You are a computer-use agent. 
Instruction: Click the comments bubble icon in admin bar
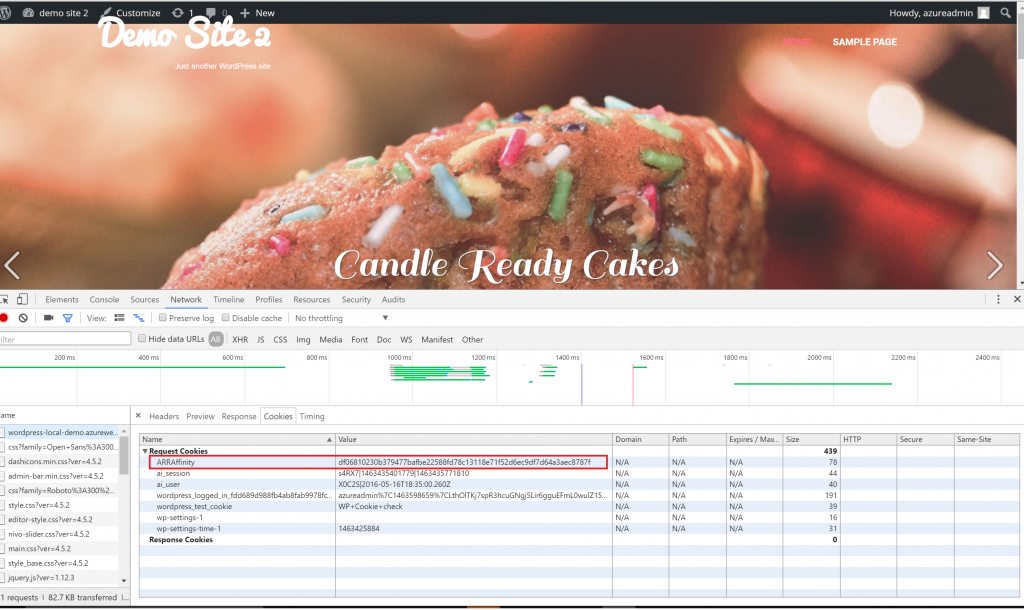point(209,12)
